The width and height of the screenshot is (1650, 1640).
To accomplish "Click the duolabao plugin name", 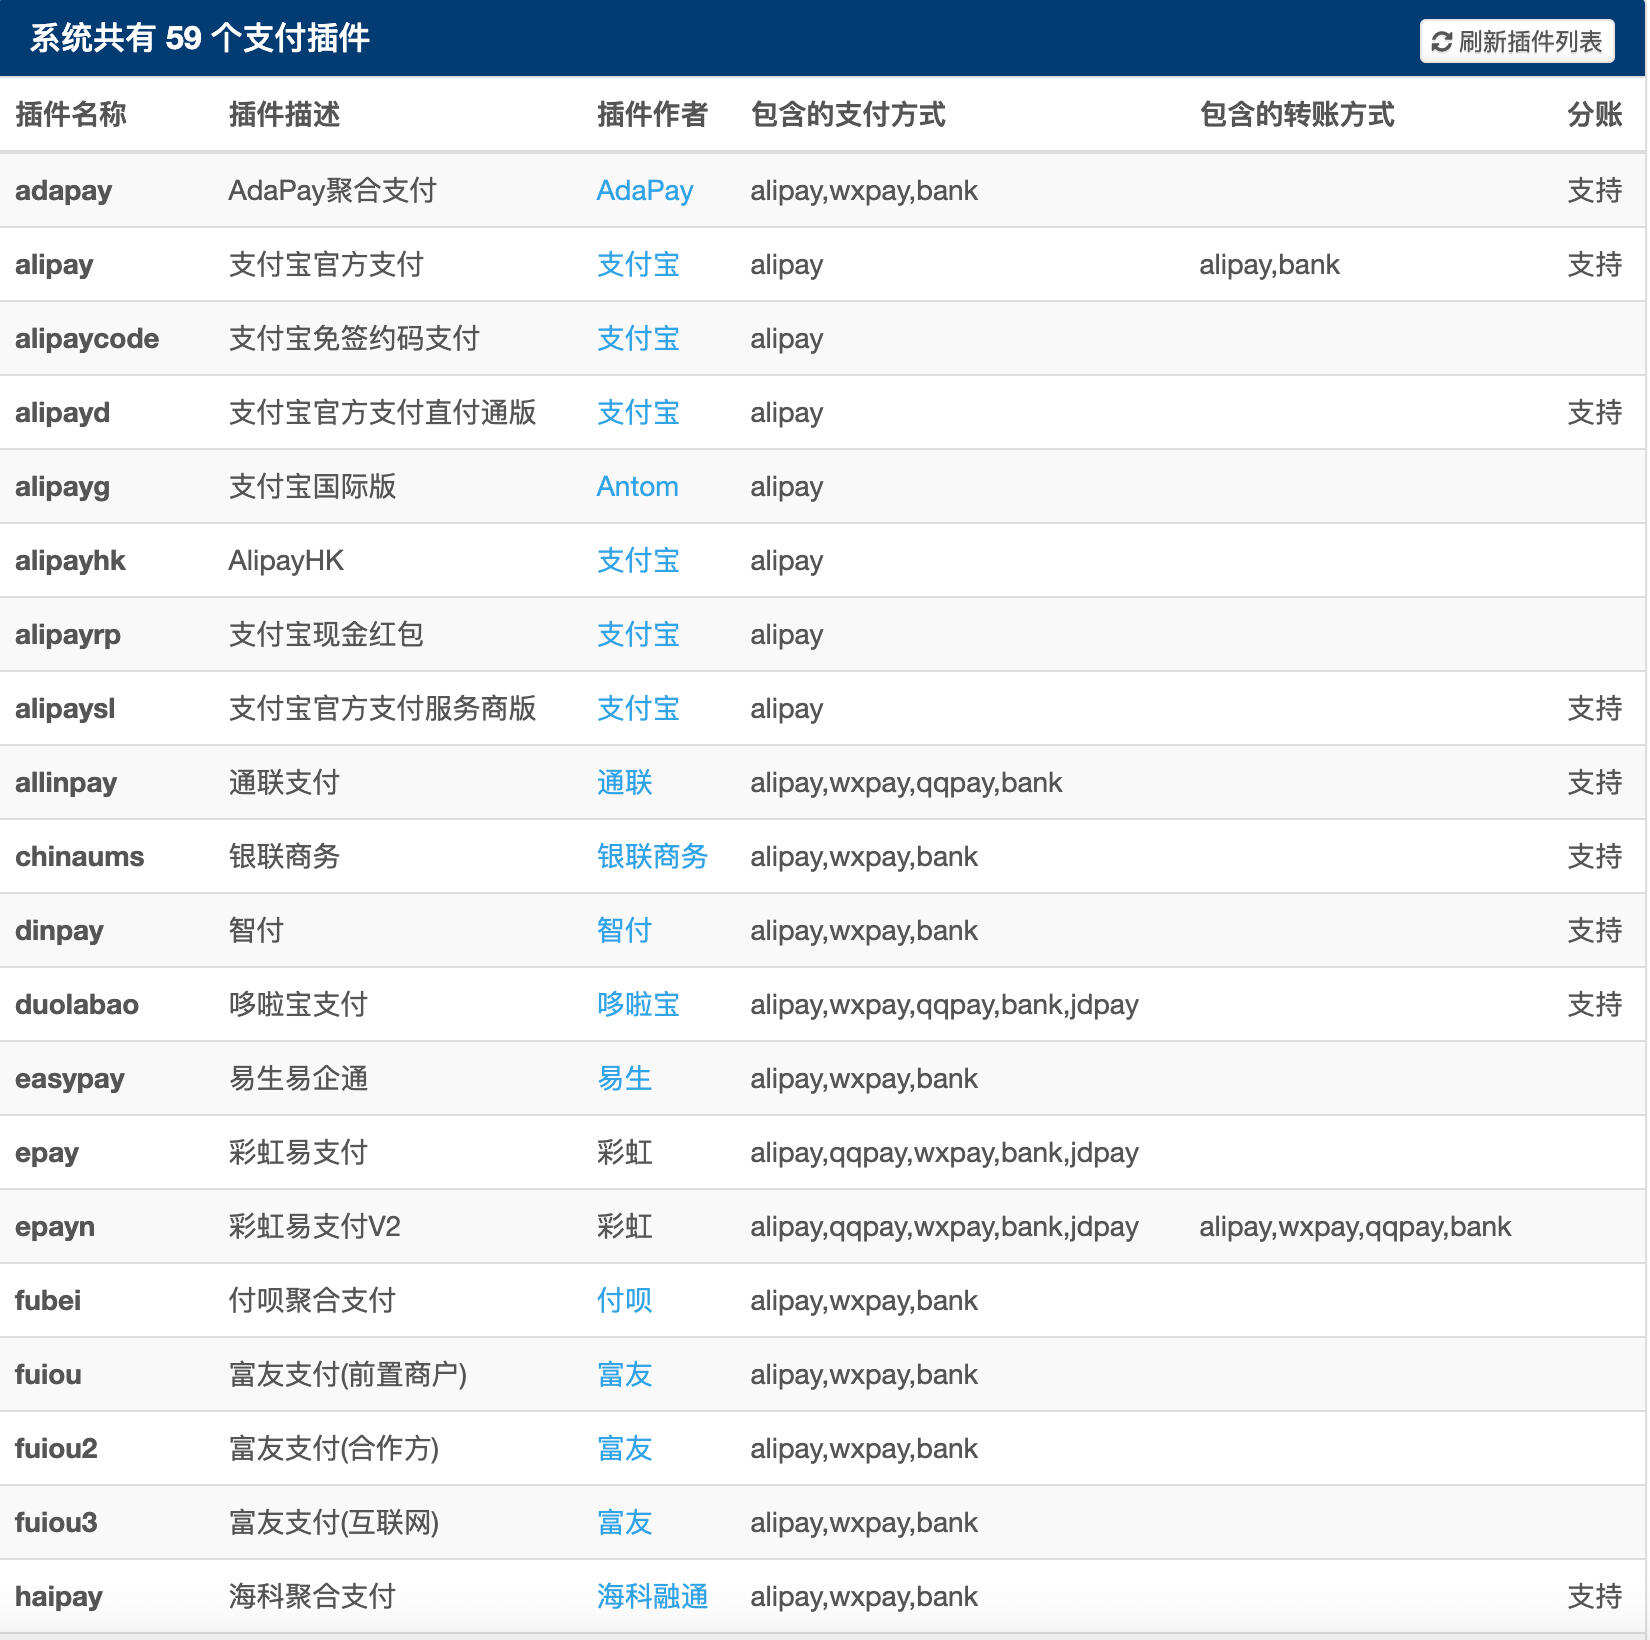I will pos(76,1005).
